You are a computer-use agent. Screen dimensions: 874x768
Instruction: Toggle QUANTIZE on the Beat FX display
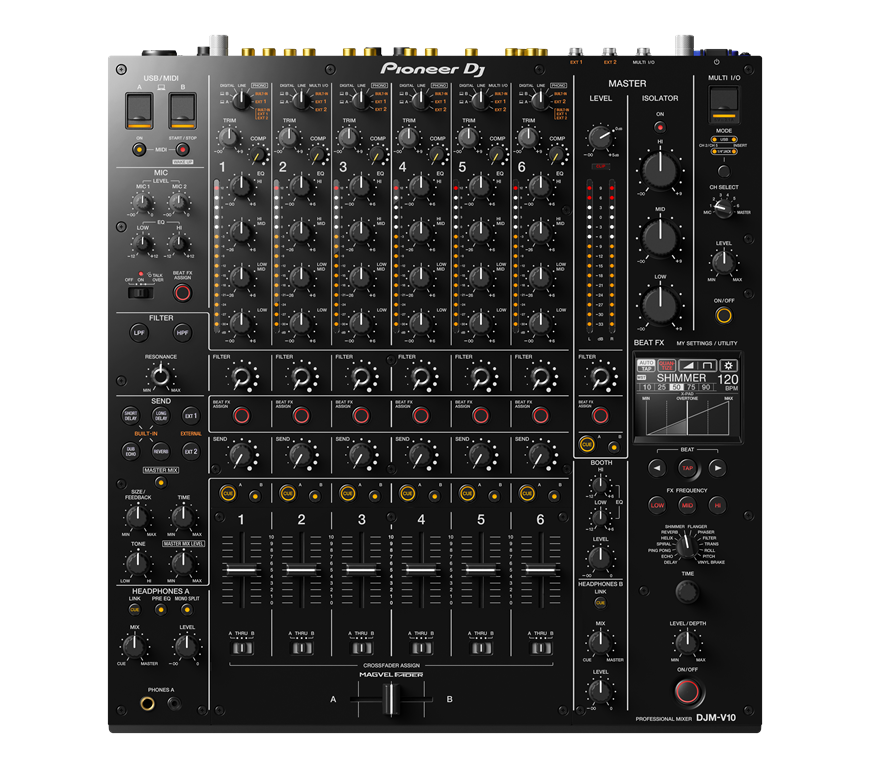click(x=667, y=366)
